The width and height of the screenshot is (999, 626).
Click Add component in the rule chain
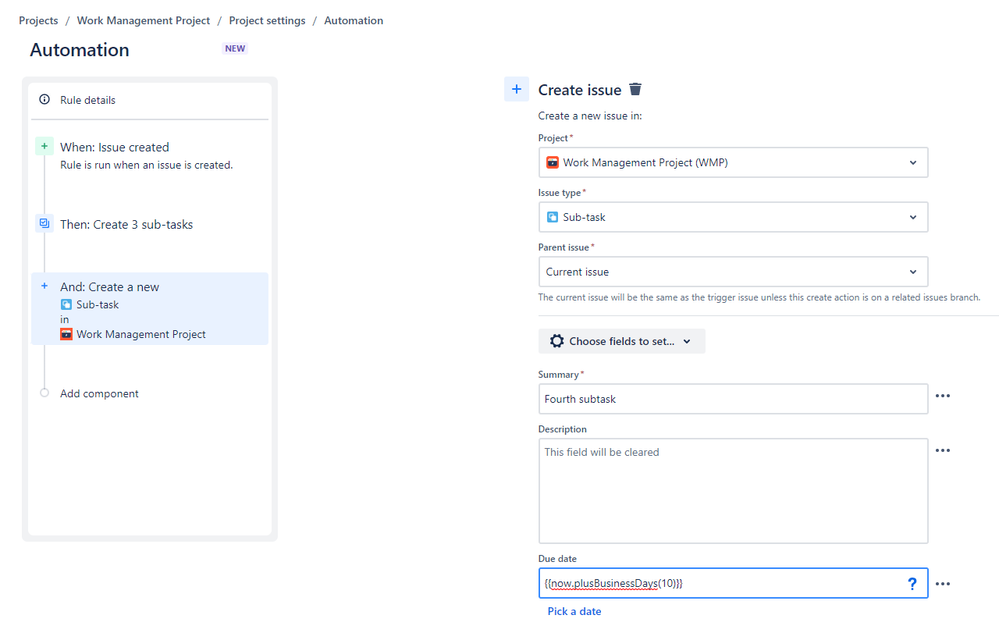(99, 394)
